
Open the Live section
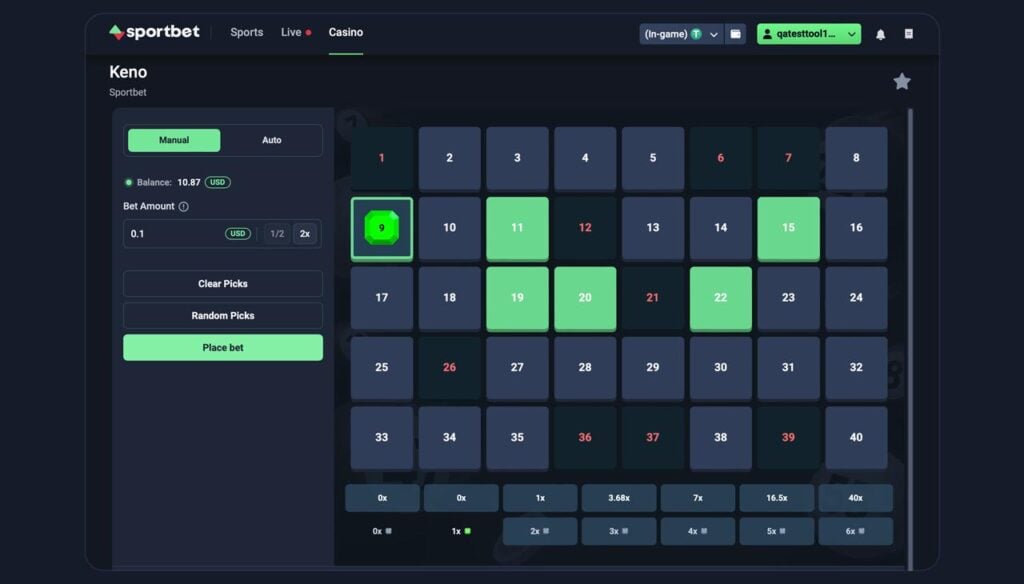pos(296,32)
